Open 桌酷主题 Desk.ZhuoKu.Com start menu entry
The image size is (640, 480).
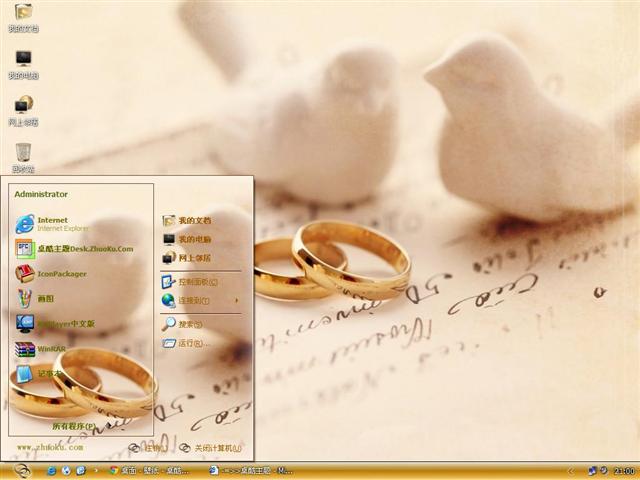pyautogui.click(x=74, y=249)
